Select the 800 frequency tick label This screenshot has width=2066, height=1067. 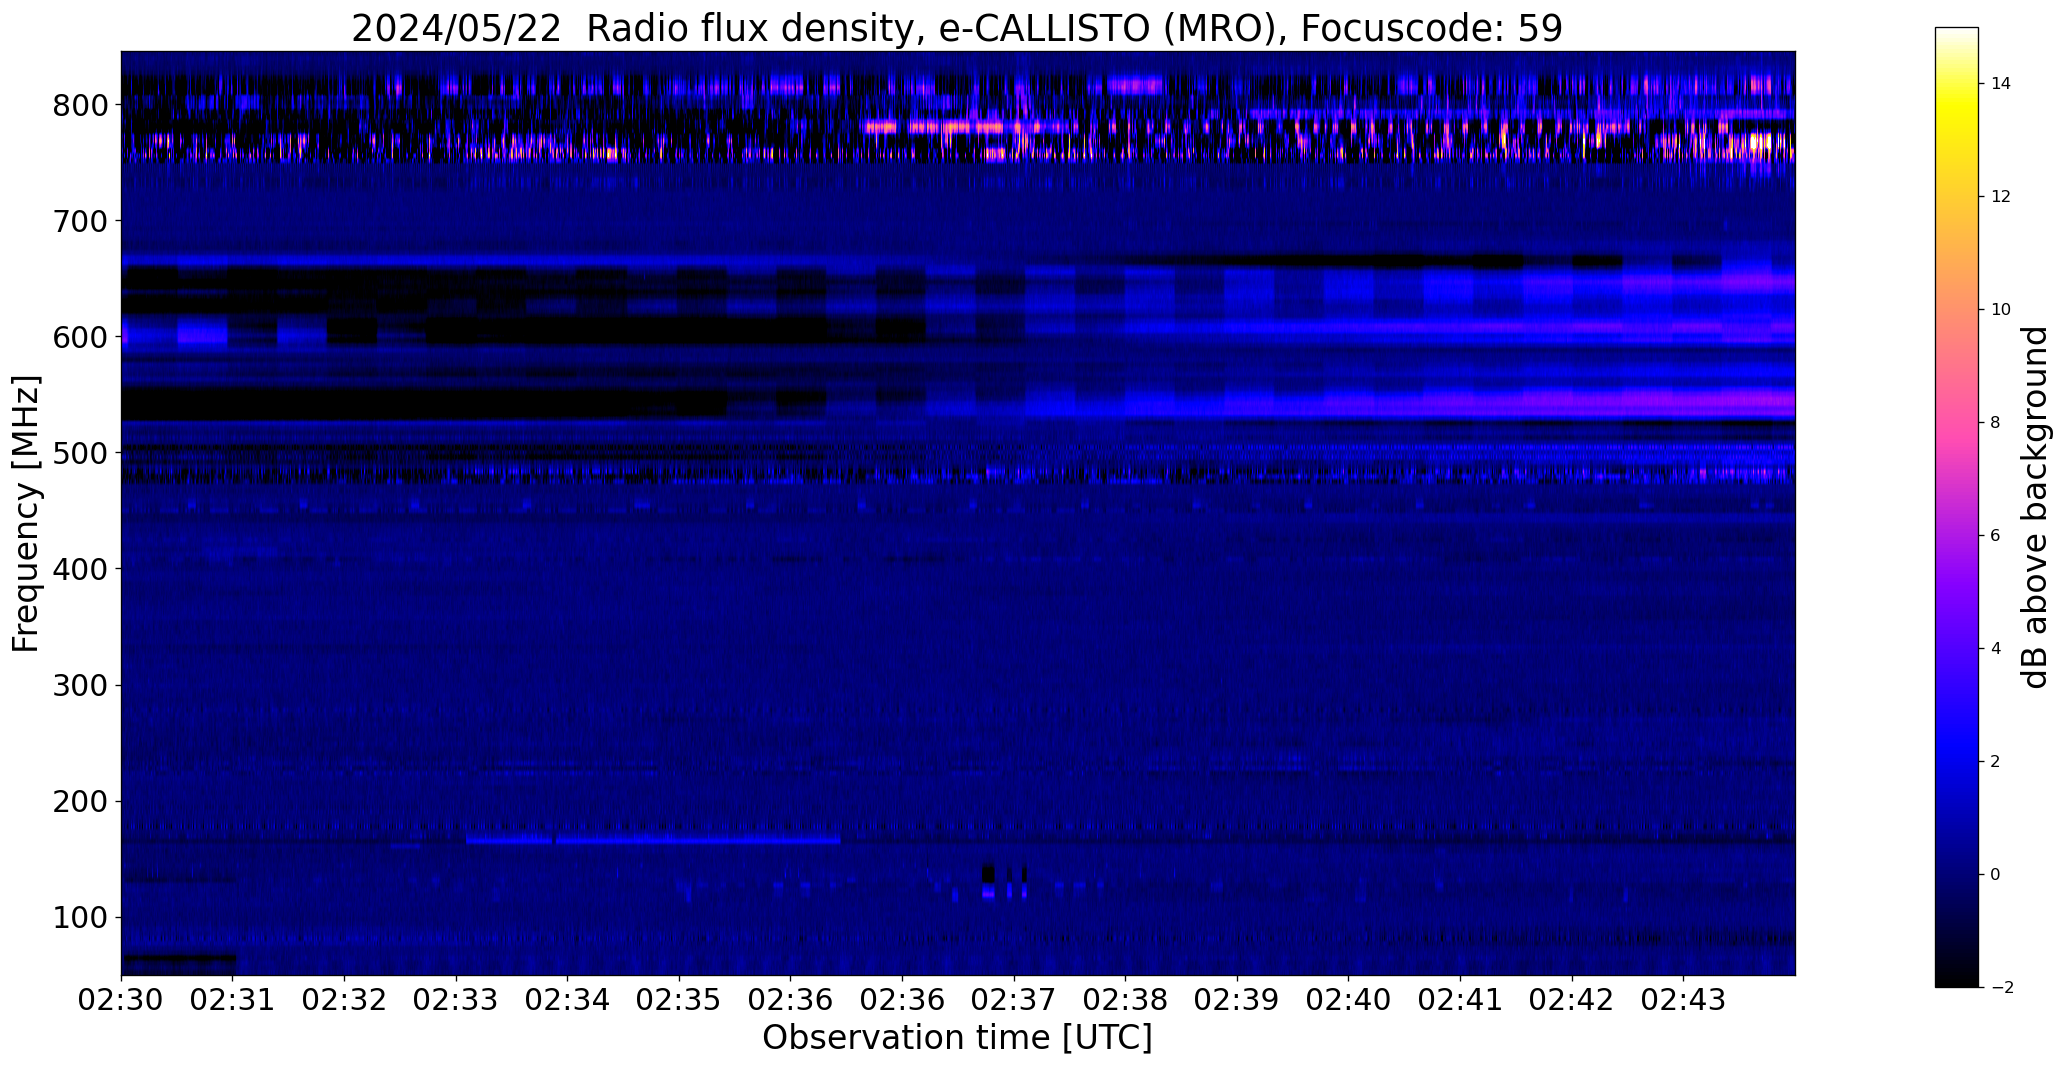point(80,105)
